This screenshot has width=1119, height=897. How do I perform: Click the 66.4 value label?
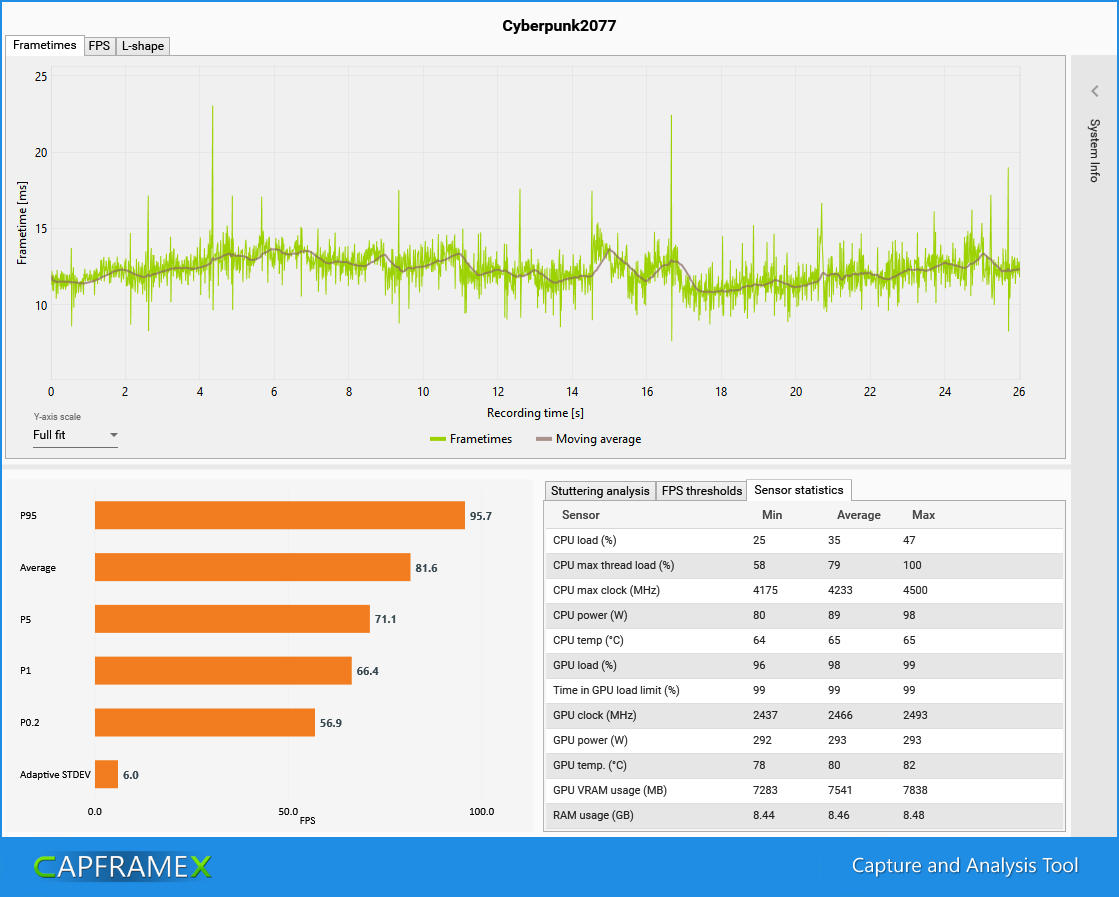click(x=368, y=671)
